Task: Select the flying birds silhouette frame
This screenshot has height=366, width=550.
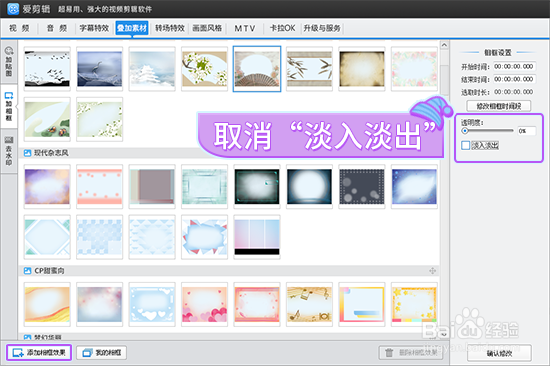Action: [x=47, y=69]
